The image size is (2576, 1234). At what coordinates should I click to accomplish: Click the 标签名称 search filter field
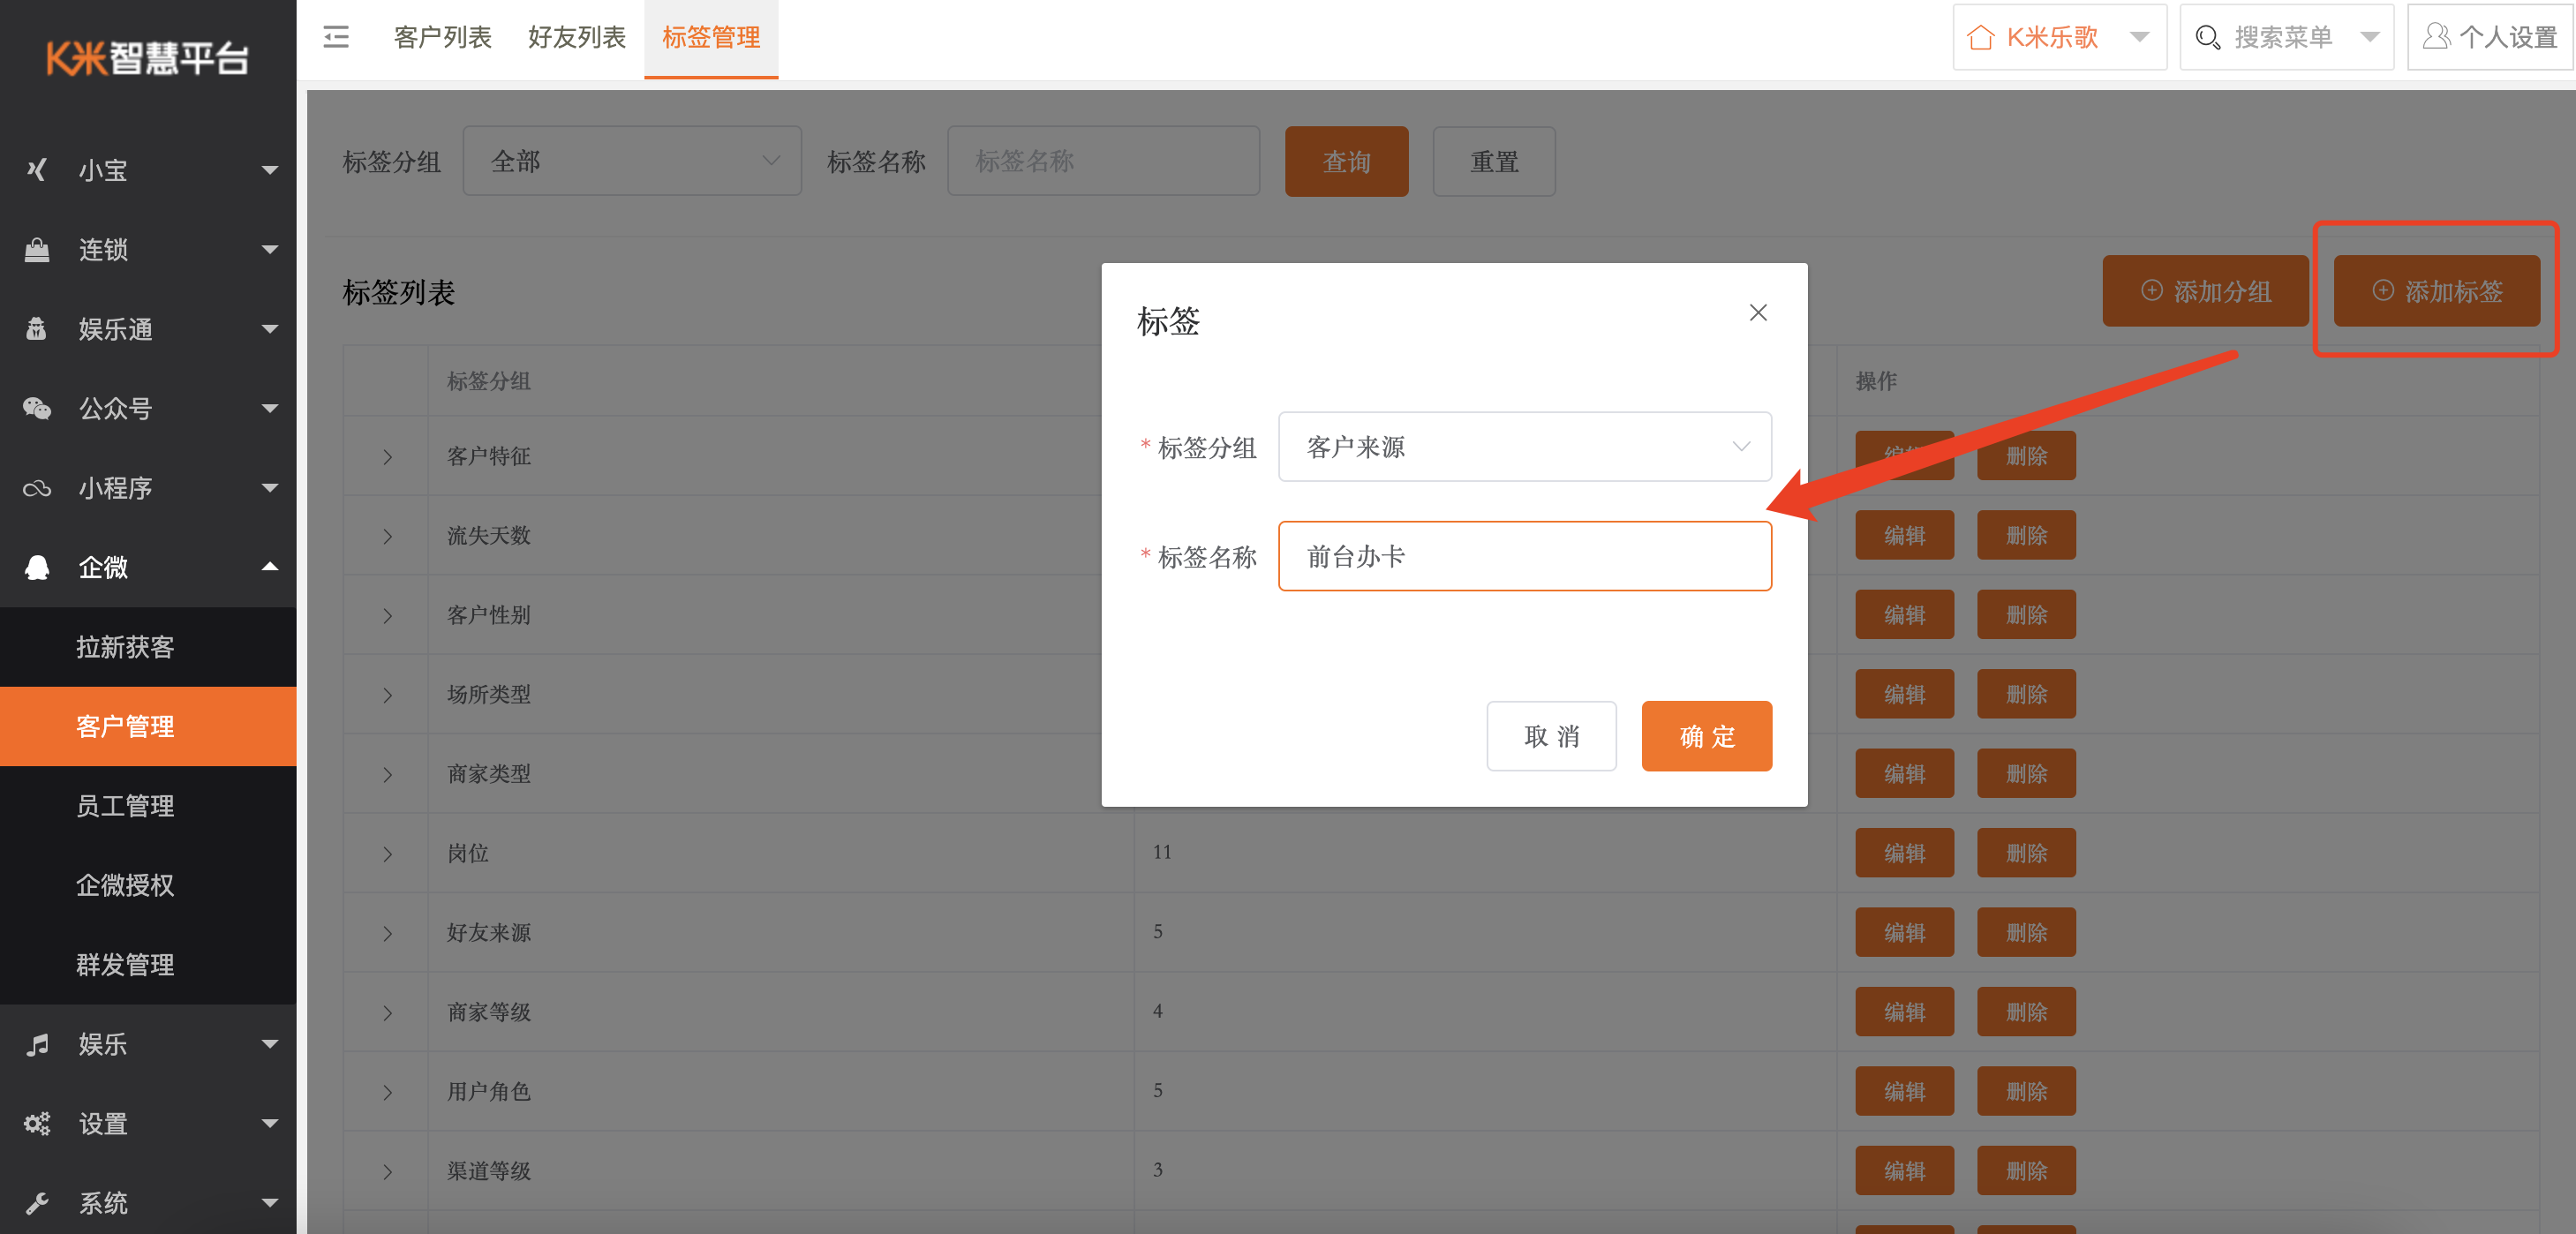click(1103, 161)
